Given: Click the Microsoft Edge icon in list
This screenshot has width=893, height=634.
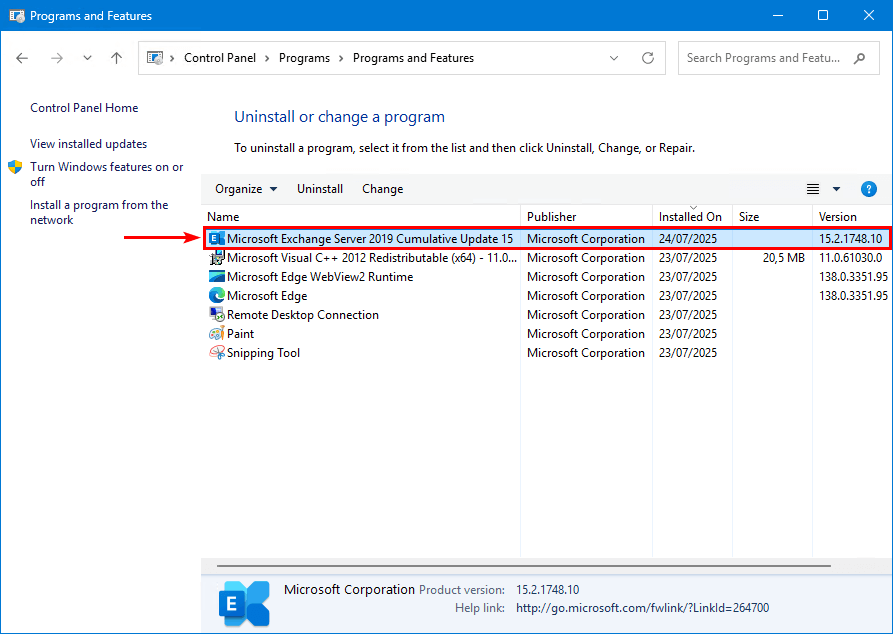Looking at the screenshot, I should 216,296.
